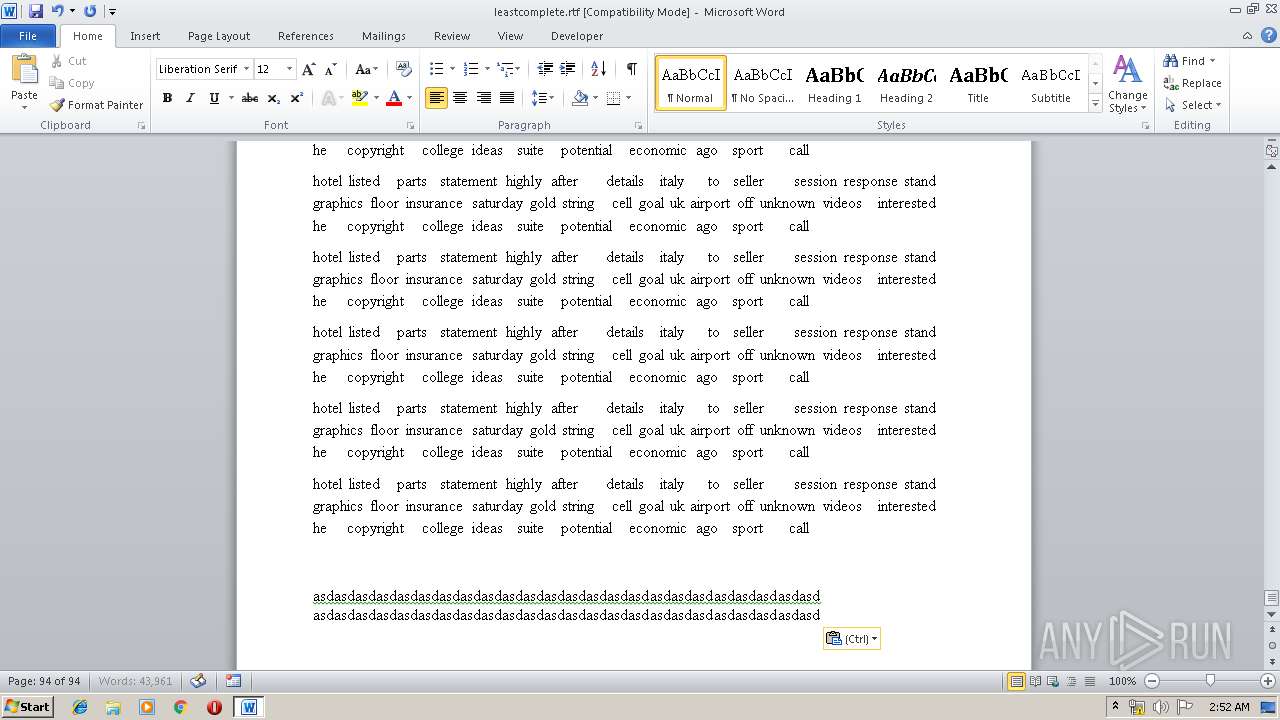This screenshot has width=1280, height=720.
Task: Click the word count in status bar
Action: (135, 681)
